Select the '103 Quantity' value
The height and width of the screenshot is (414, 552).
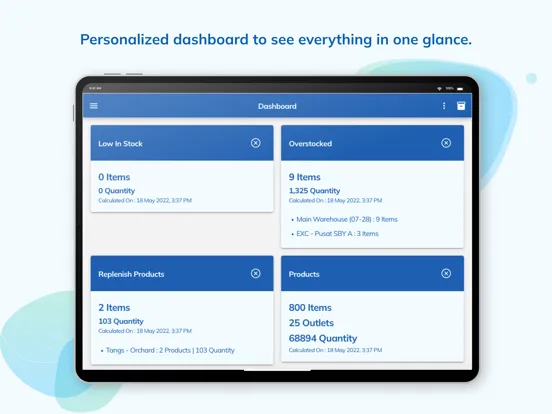(121, 321)
